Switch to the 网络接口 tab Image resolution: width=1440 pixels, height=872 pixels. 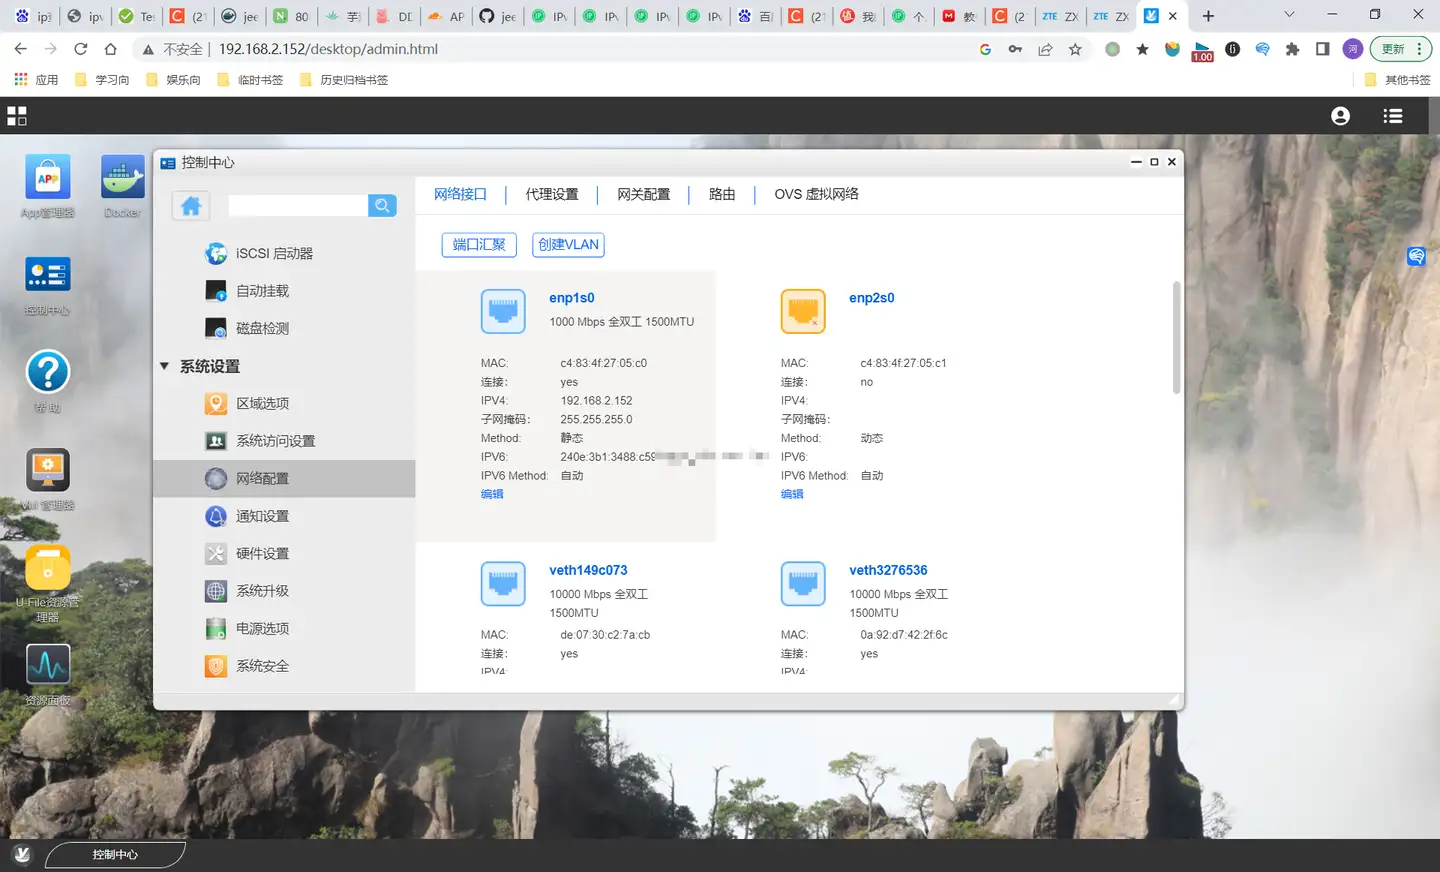(460, 194)
